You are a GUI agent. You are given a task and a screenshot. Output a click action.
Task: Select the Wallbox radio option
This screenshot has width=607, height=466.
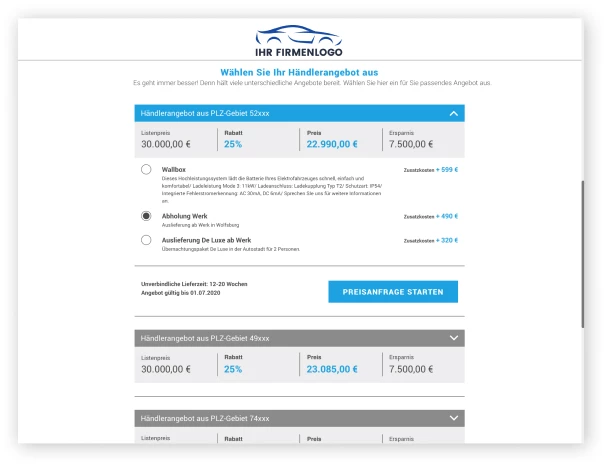pyautogui.click(x=146, y=170)
